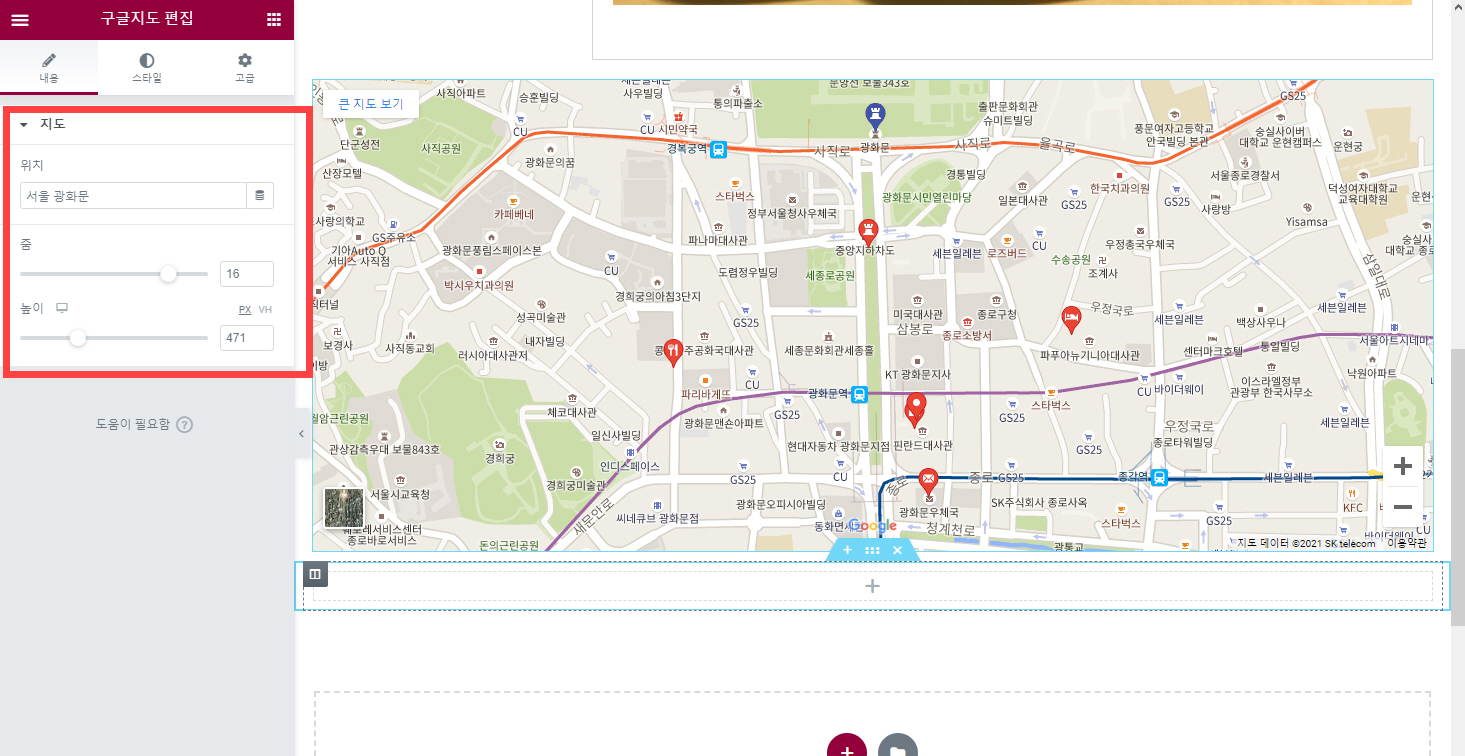Viewport: 1465px width, 756px height.
Task: Select VH unit for height
Action: pos(265,309)
